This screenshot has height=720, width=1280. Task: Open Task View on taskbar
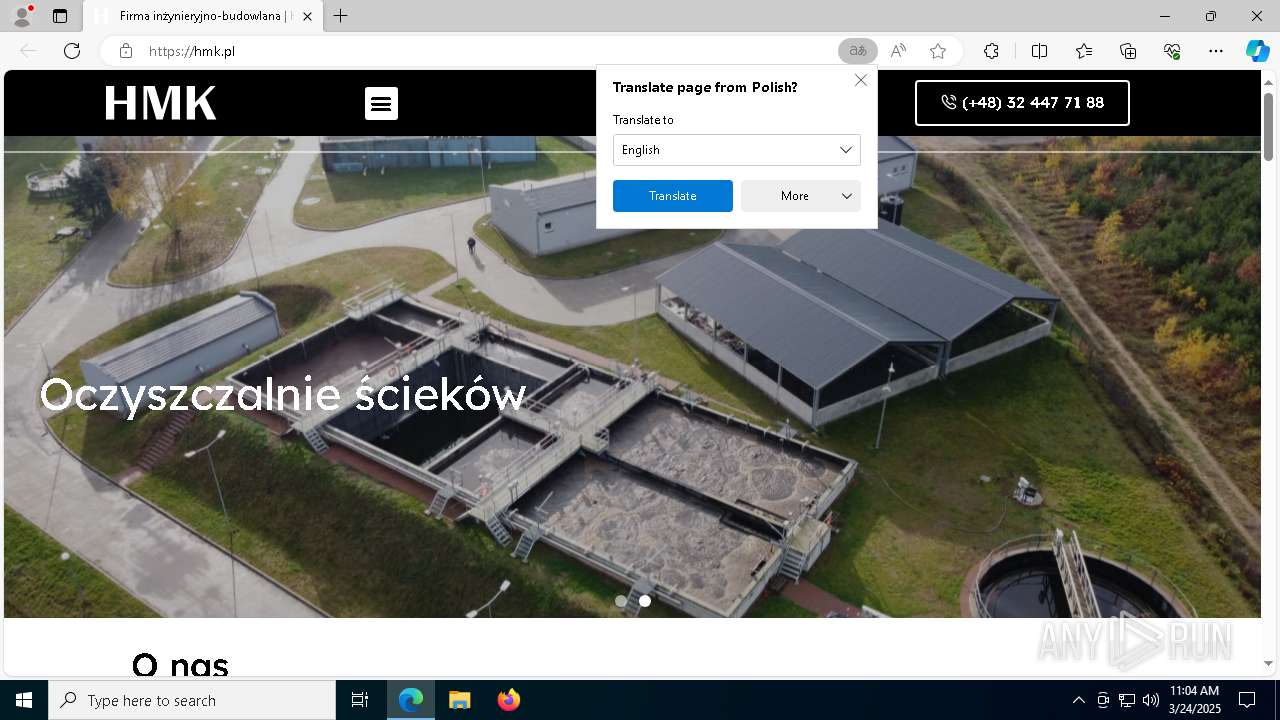pyautogui.click(x=360, y=700)
